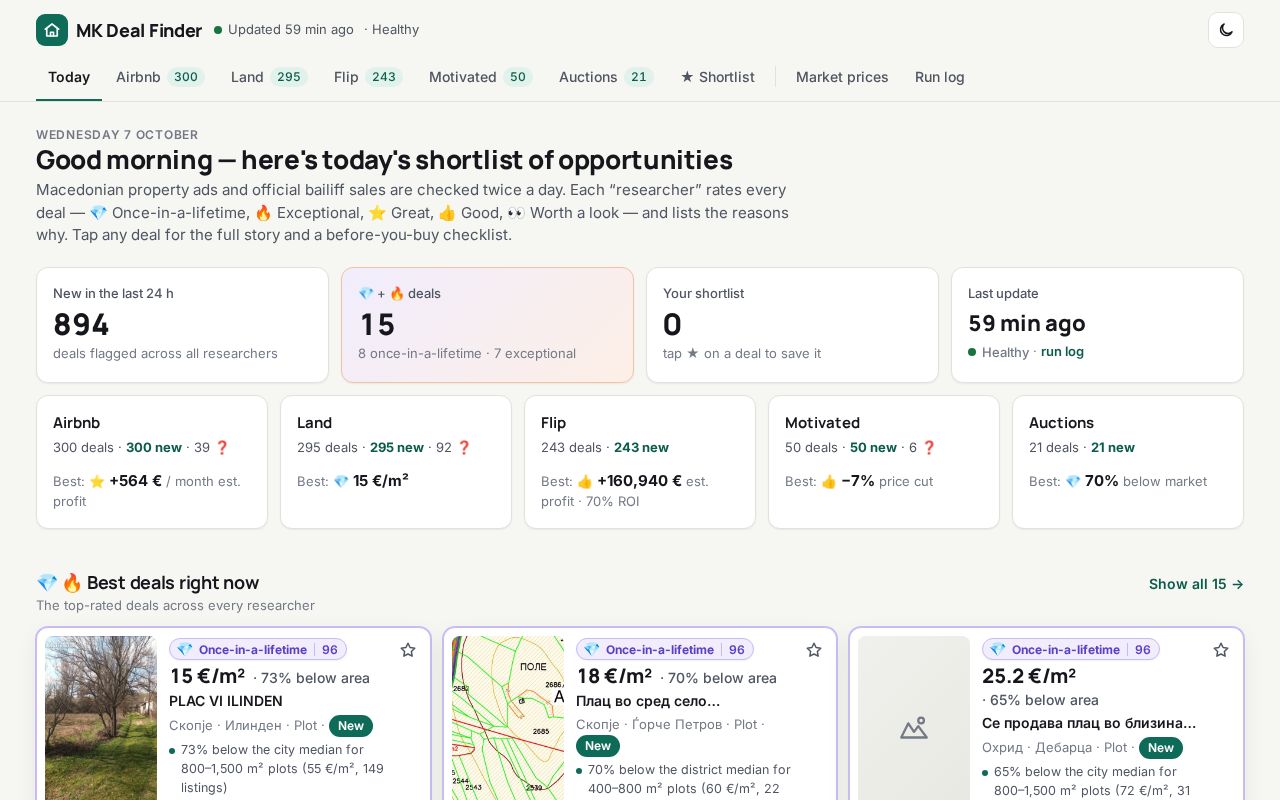This screenshot has width=1280, height=800.
Task: Click the placeholder image of the Охрид plot deal
Action: tap(914, 718)
